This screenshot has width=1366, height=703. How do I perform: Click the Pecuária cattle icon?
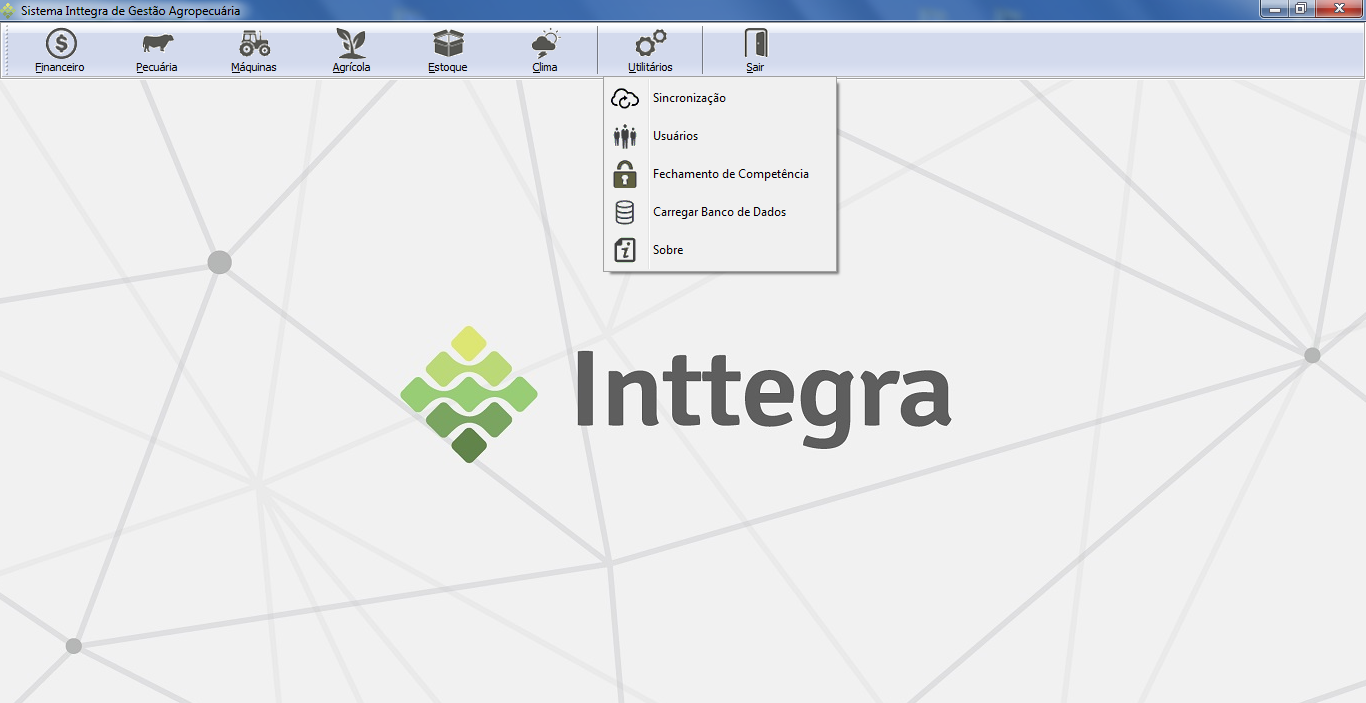157,44
